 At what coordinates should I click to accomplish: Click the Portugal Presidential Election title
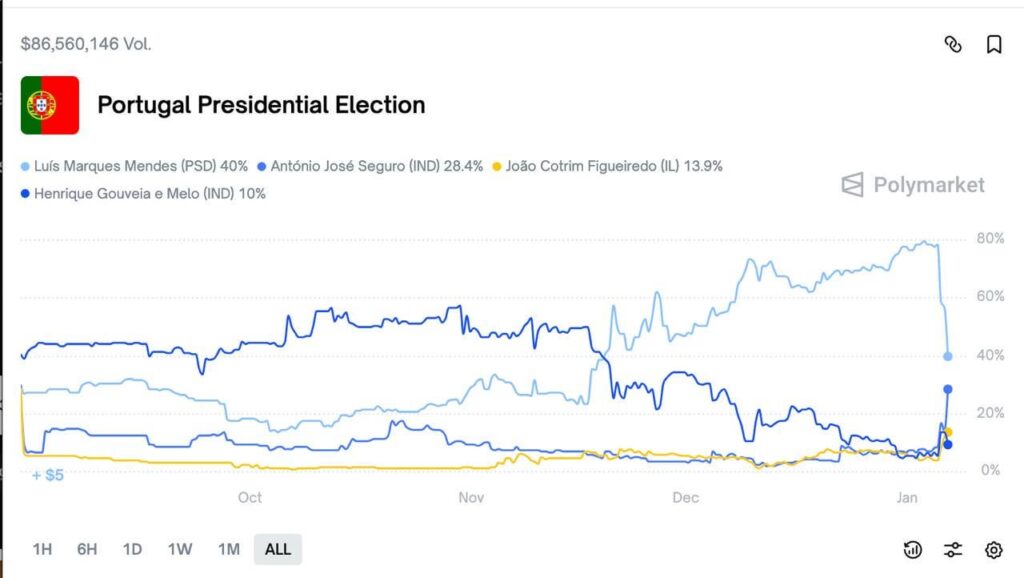pos(261,105)
